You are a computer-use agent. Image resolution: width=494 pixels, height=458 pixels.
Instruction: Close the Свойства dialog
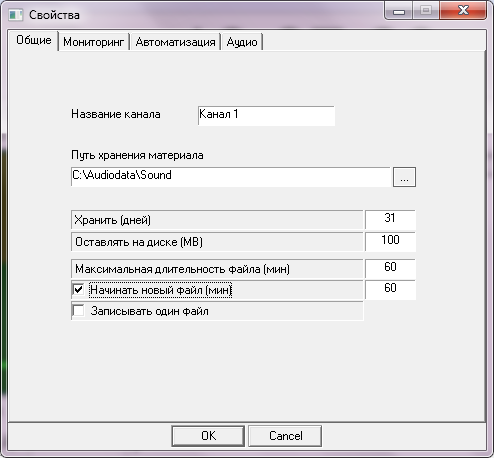tap(463, 11)
